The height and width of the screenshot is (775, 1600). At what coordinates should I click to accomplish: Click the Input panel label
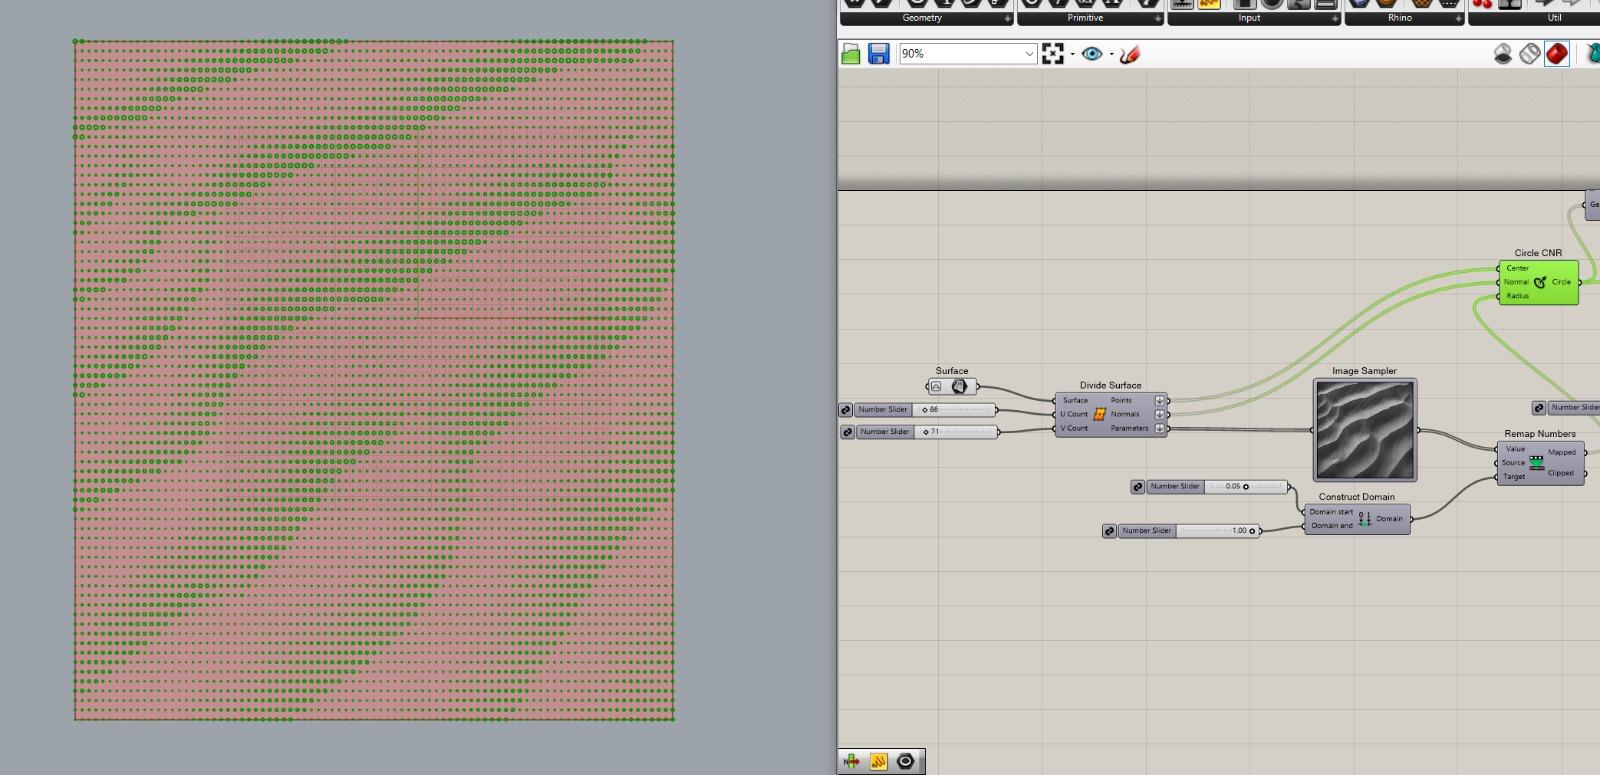tap(1249, 18)
